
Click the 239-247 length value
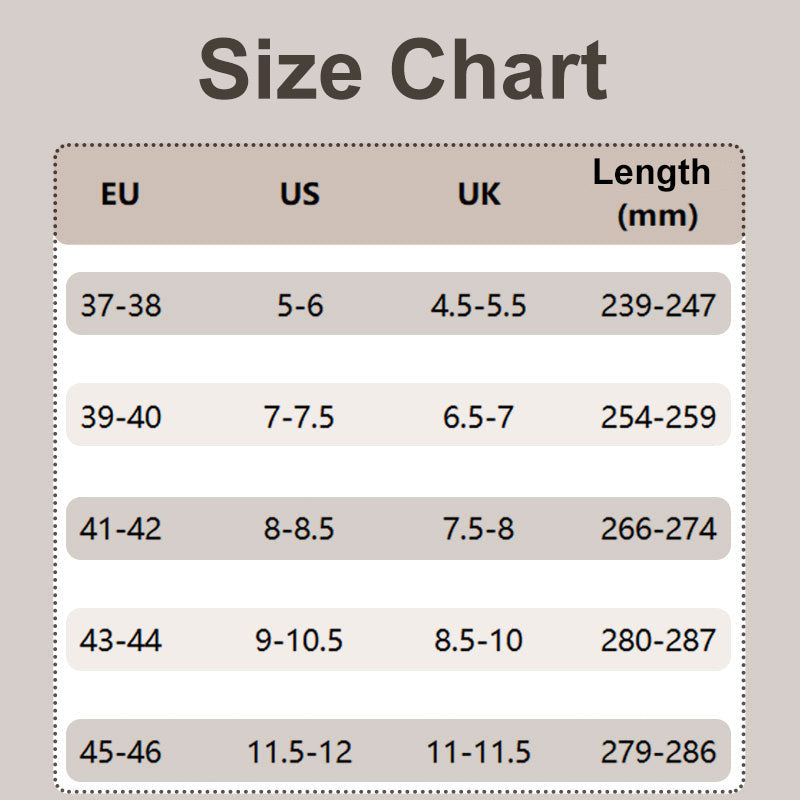tap(658, 305)
